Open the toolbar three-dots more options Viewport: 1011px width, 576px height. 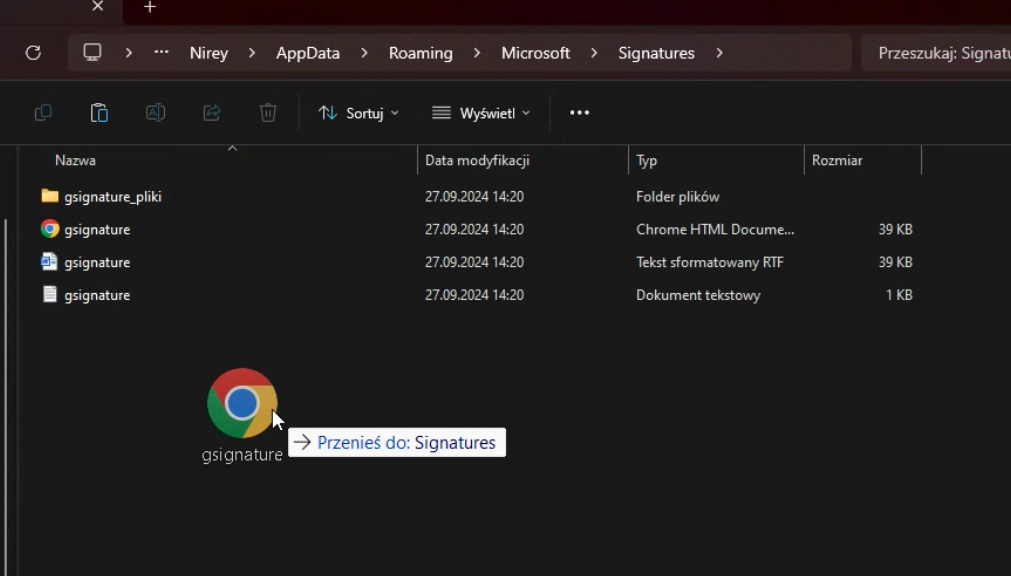[x=580, y=113]
